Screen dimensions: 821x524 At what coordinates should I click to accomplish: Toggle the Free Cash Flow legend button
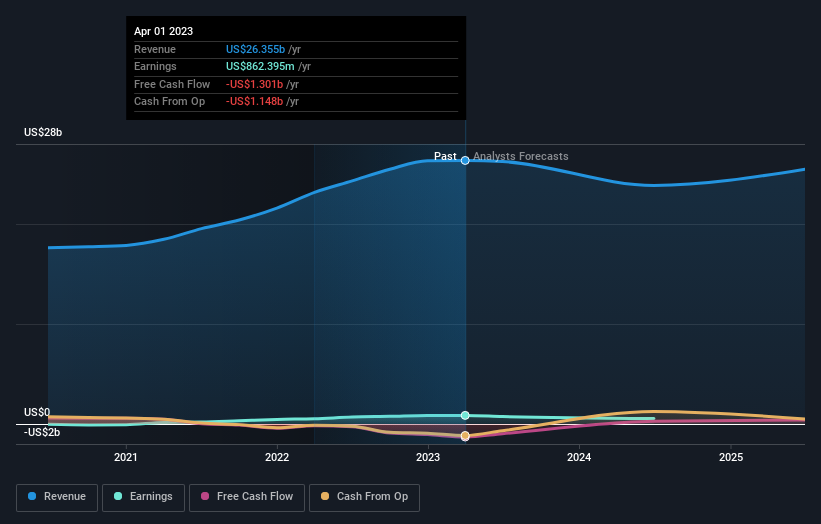point(247,497)
